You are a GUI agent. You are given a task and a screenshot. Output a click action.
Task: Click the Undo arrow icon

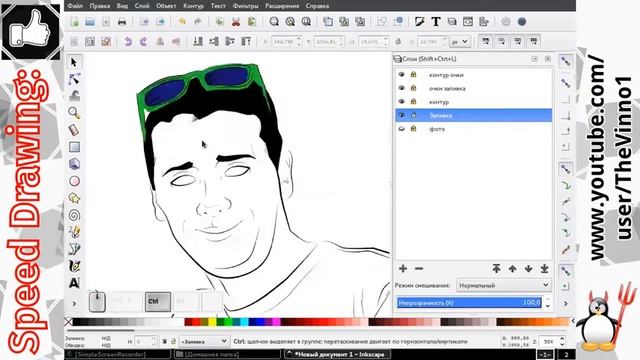(x=182, y=22)
